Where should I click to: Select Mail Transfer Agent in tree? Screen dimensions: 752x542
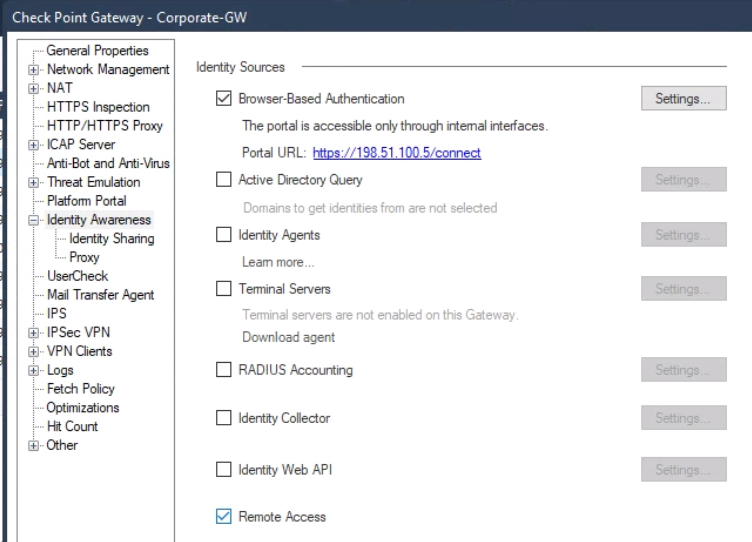(101, 295)
